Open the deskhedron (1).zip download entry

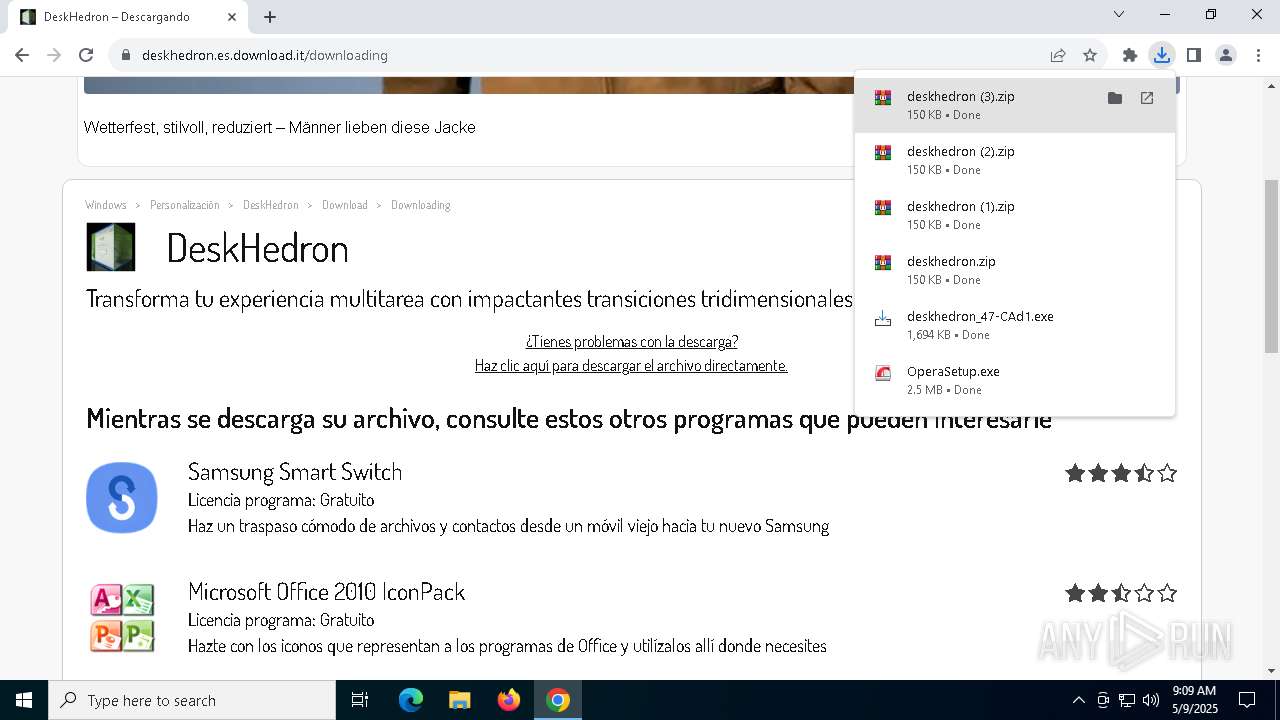[x=1015, y=215]
